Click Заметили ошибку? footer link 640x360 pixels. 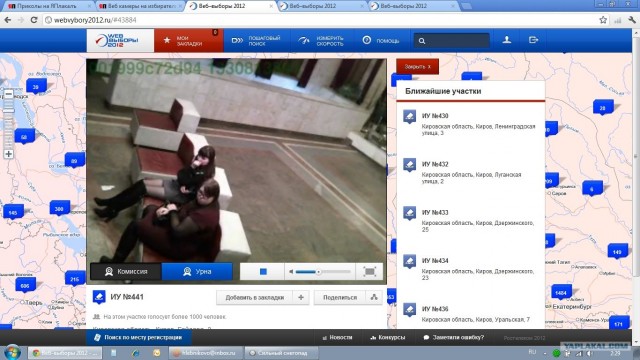point(453,338)
